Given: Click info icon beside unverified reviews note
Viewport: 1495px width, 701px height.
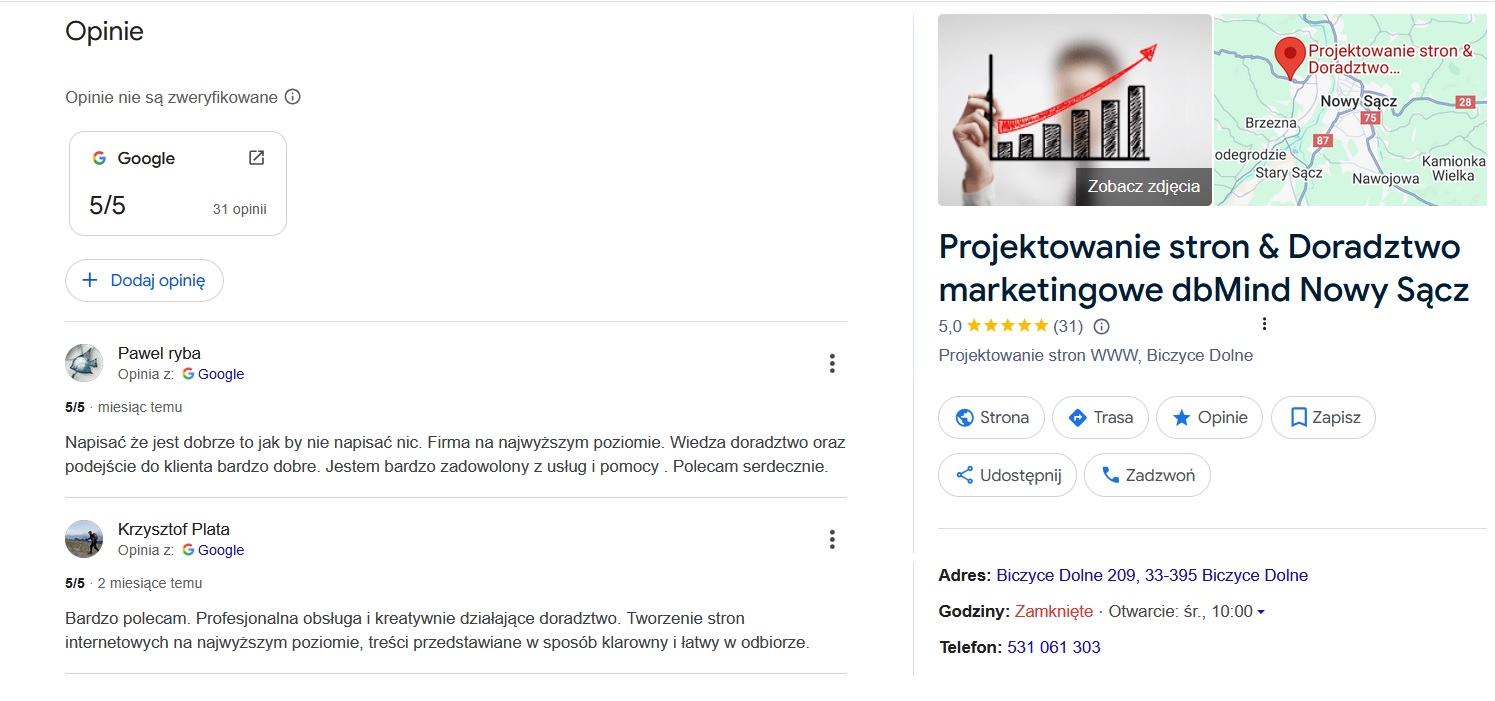Looking at the screenshot, I should (293, 97).
